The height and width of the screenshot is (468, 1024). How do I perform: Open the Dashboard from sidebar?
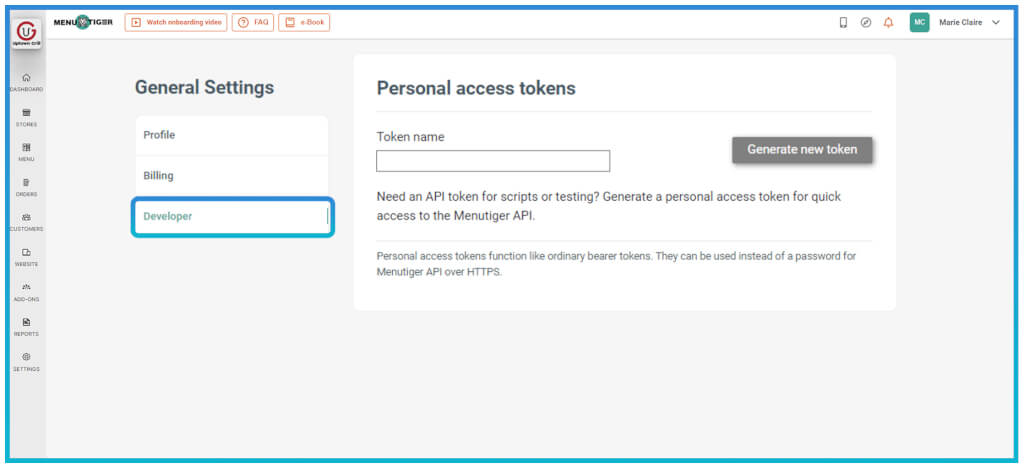(x=26, y=82)
